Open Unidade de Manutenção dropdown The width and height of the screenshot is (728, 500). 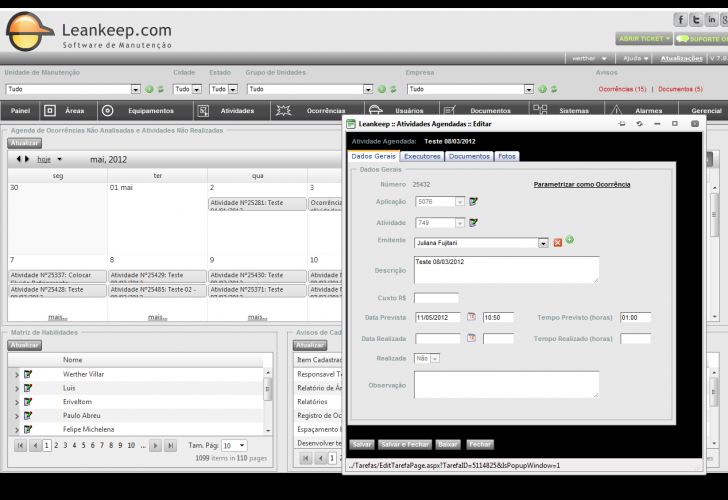click(x=136, y=89)
